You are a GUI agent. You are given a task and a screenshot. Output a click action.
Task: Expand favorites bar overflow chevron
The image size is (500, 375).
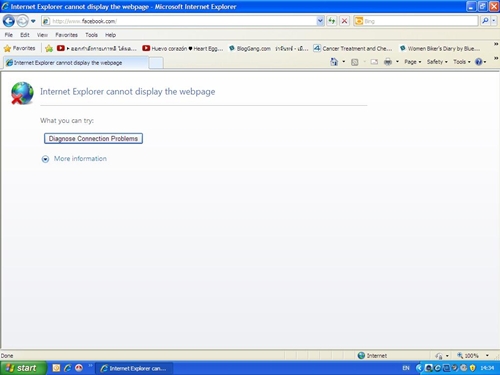496,44
